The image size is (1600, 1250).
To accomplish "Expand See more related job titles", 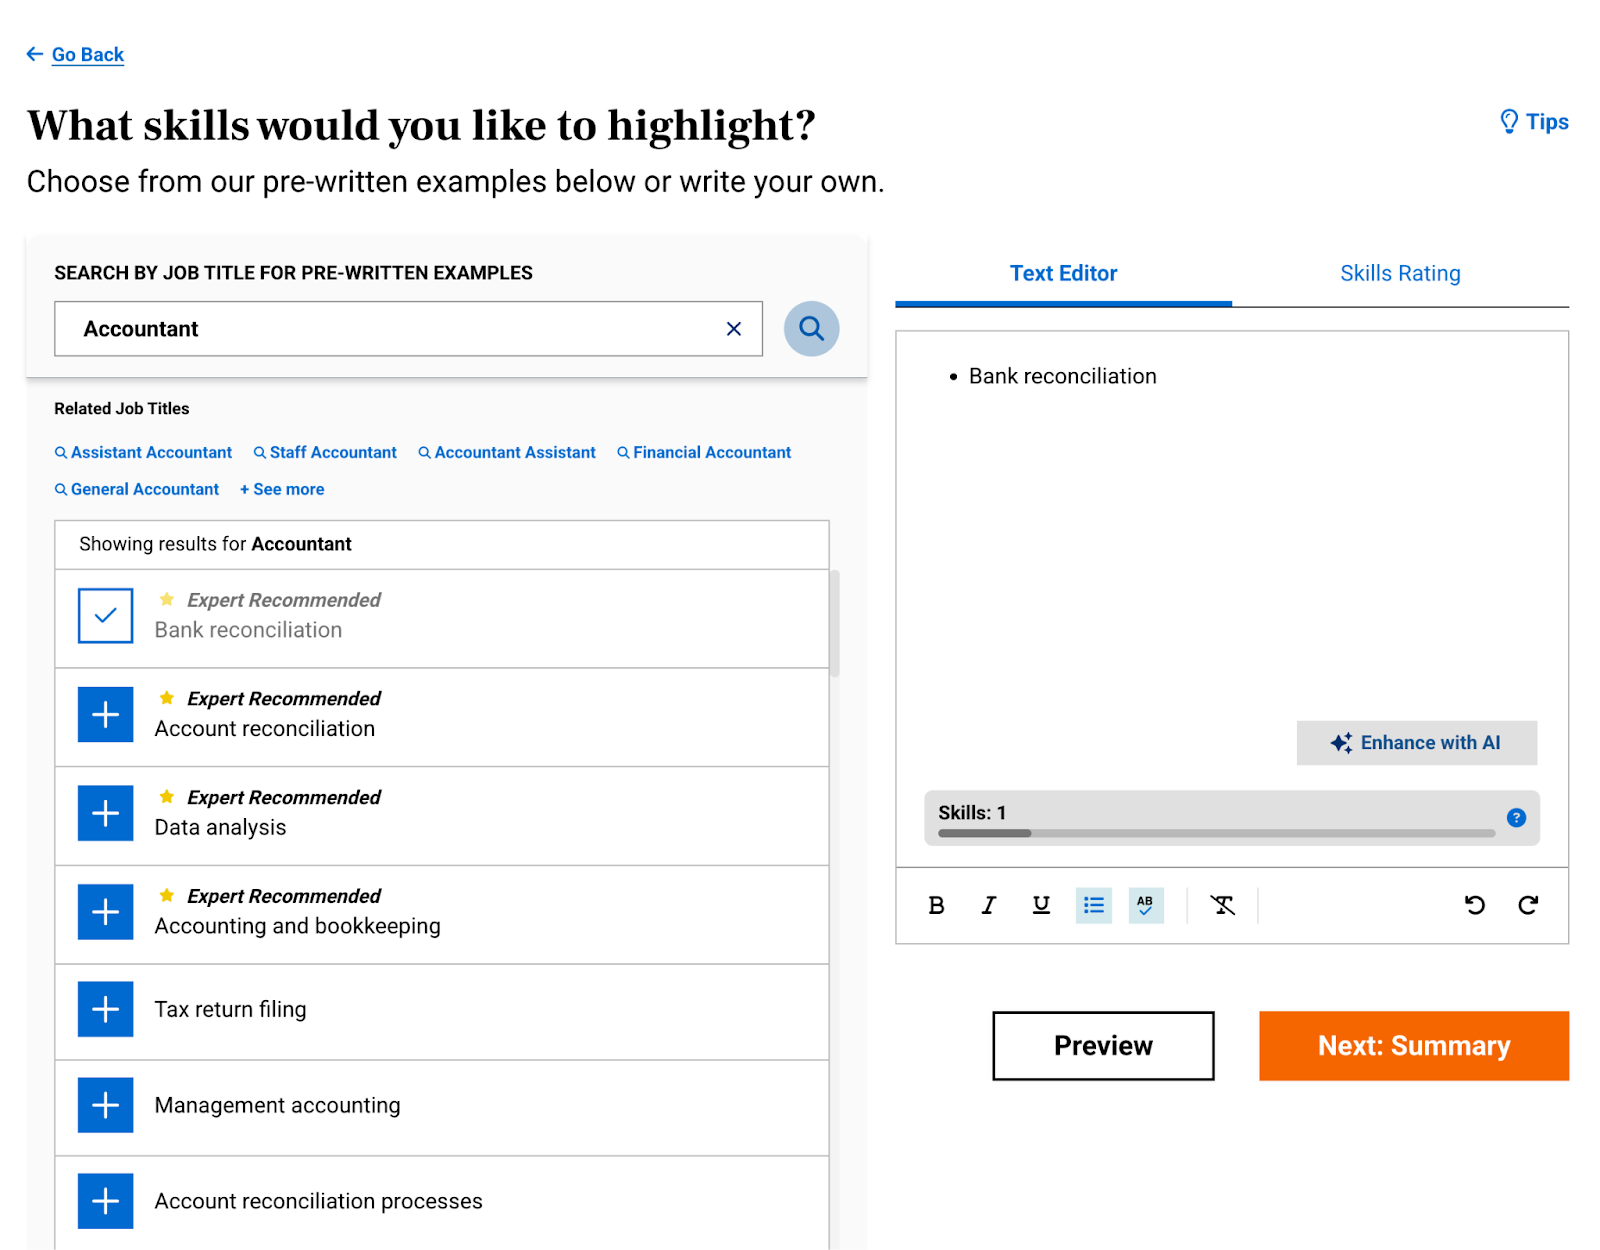I will click(281, 489).
